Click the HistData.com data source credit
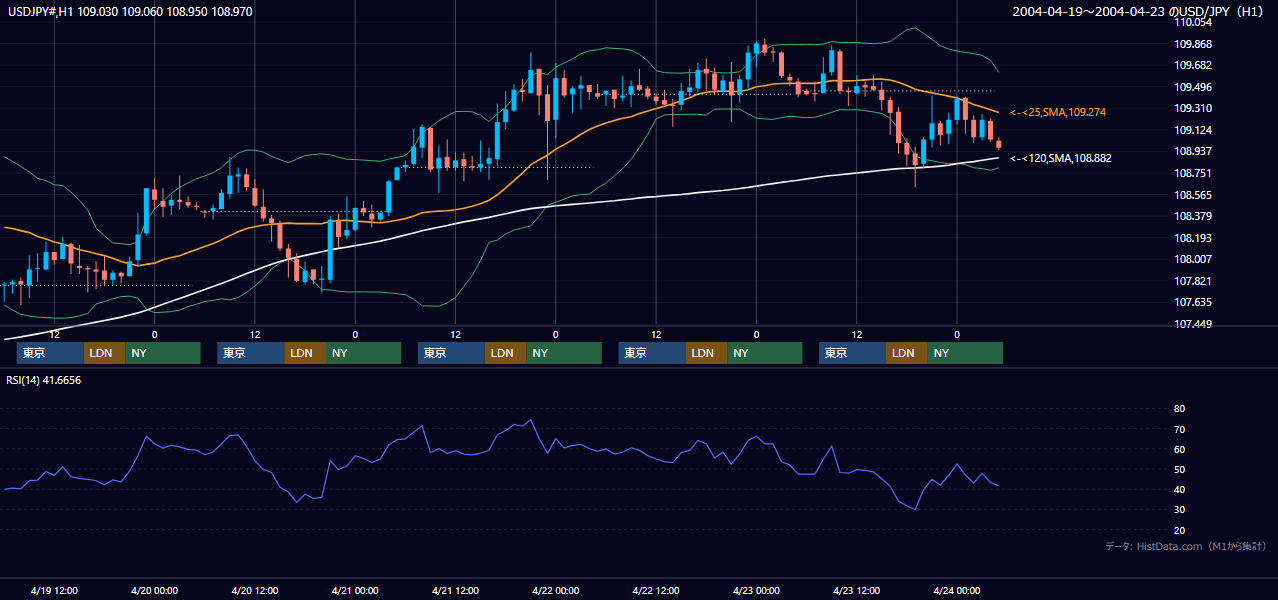The width and height of the screenshot is (1278, 600). 1186,546
